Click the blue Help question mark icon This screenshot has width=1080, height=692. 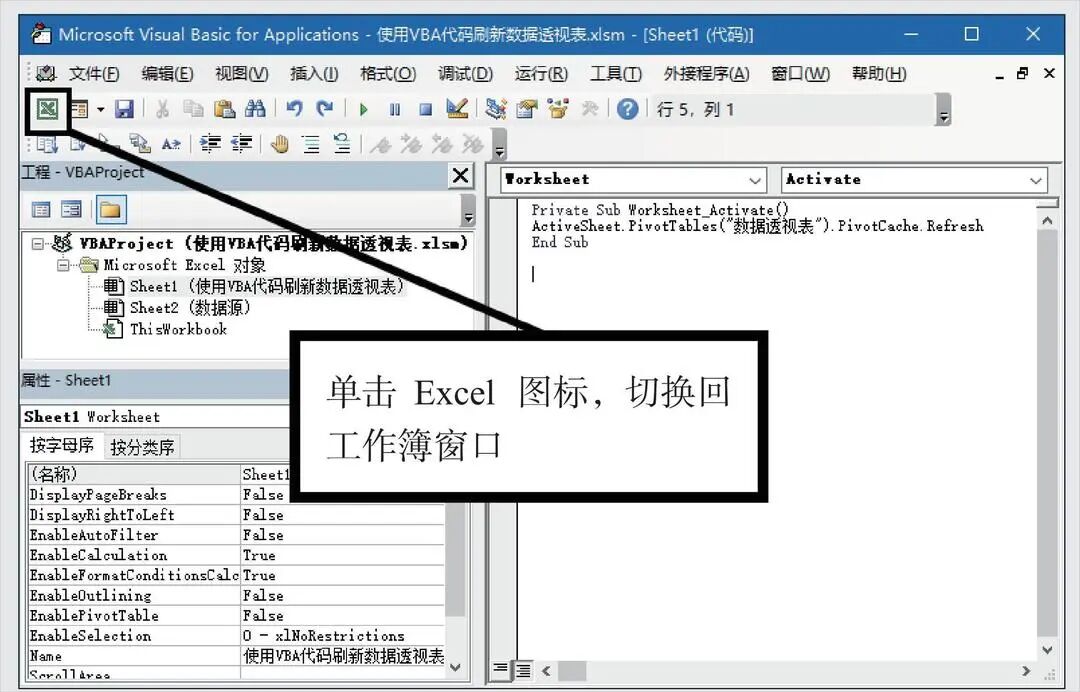coord(627,109)
